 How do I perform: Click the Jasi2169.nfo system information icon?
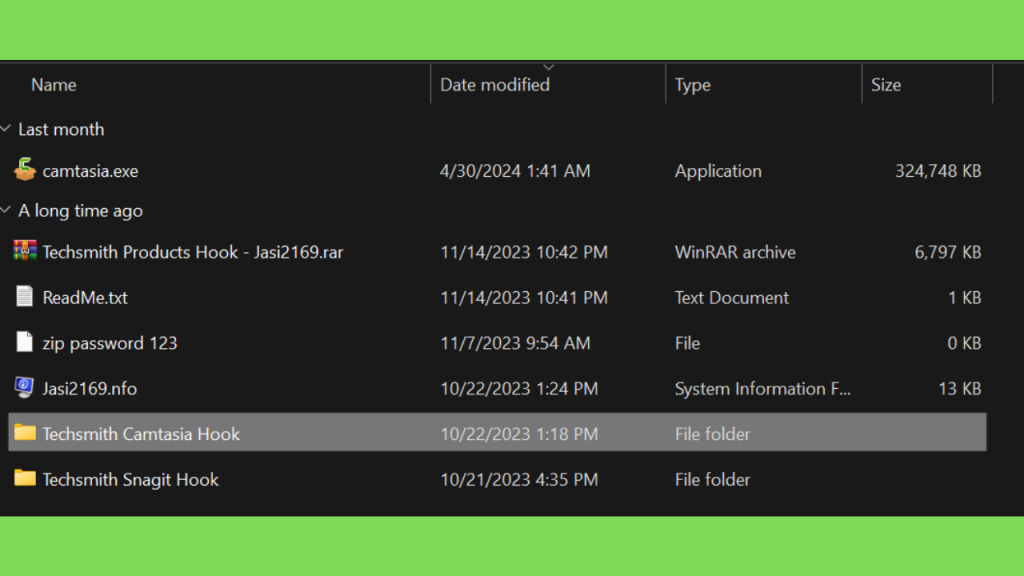[x=24, y=387]
